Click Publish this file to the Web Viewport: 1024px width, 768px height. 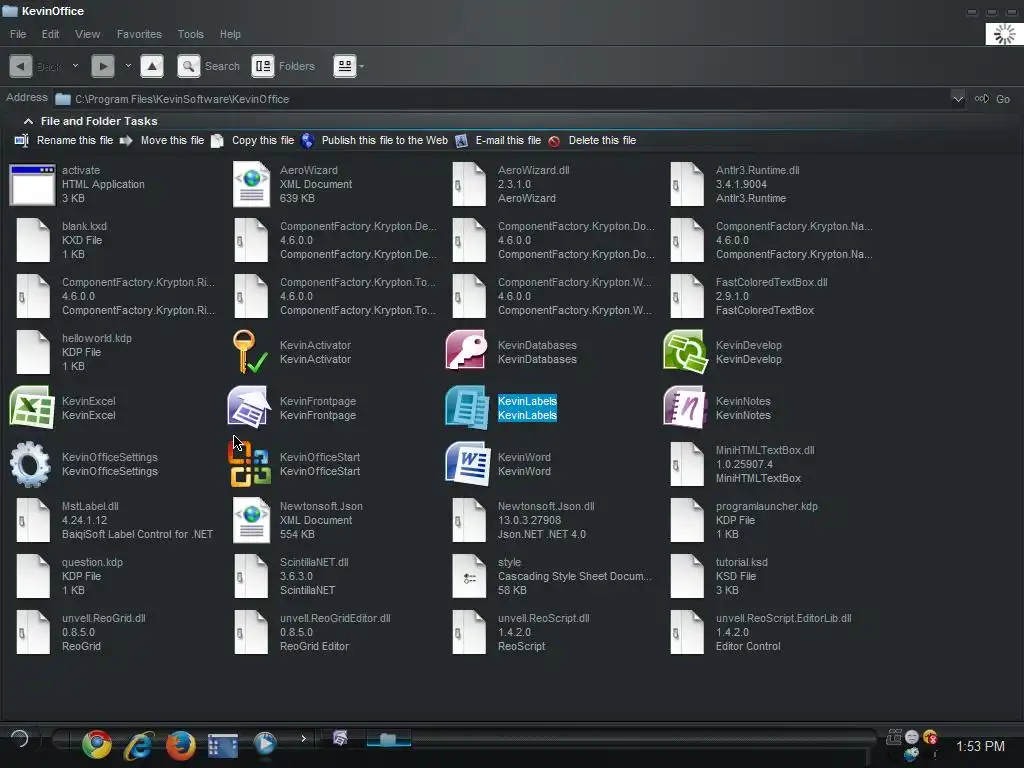[385, 140]
